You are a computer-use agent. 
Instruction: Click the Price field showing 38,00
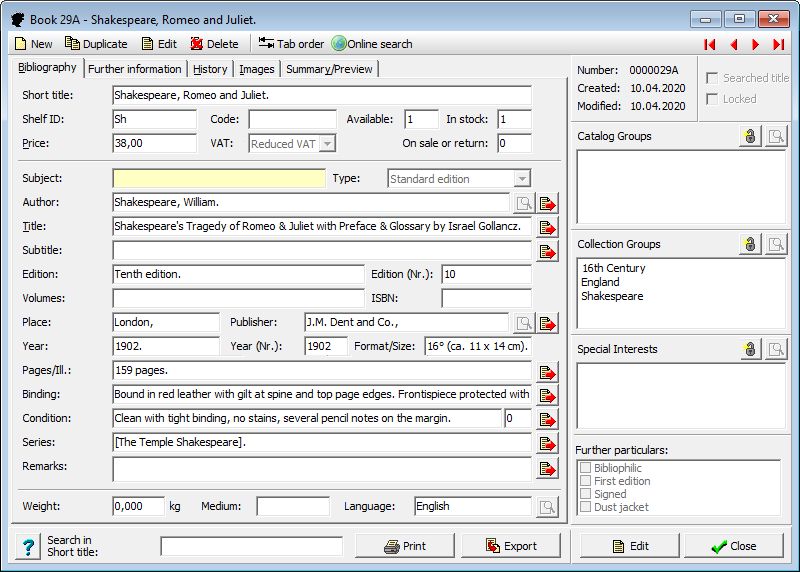155,143
